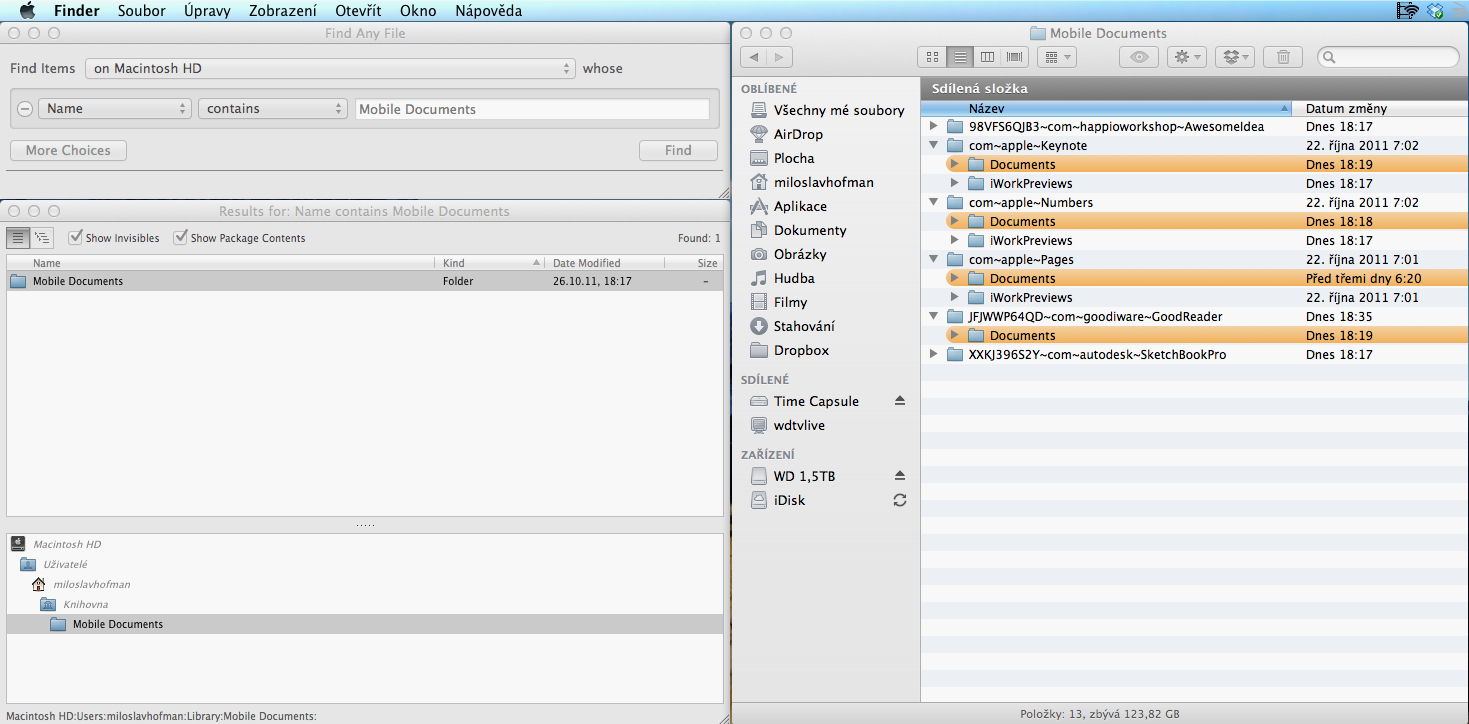Image resolution: width=1469 pixels, height=724 pixels.
Task: Open Obrázky in the sidebar
Action: [x=802, y=254]
